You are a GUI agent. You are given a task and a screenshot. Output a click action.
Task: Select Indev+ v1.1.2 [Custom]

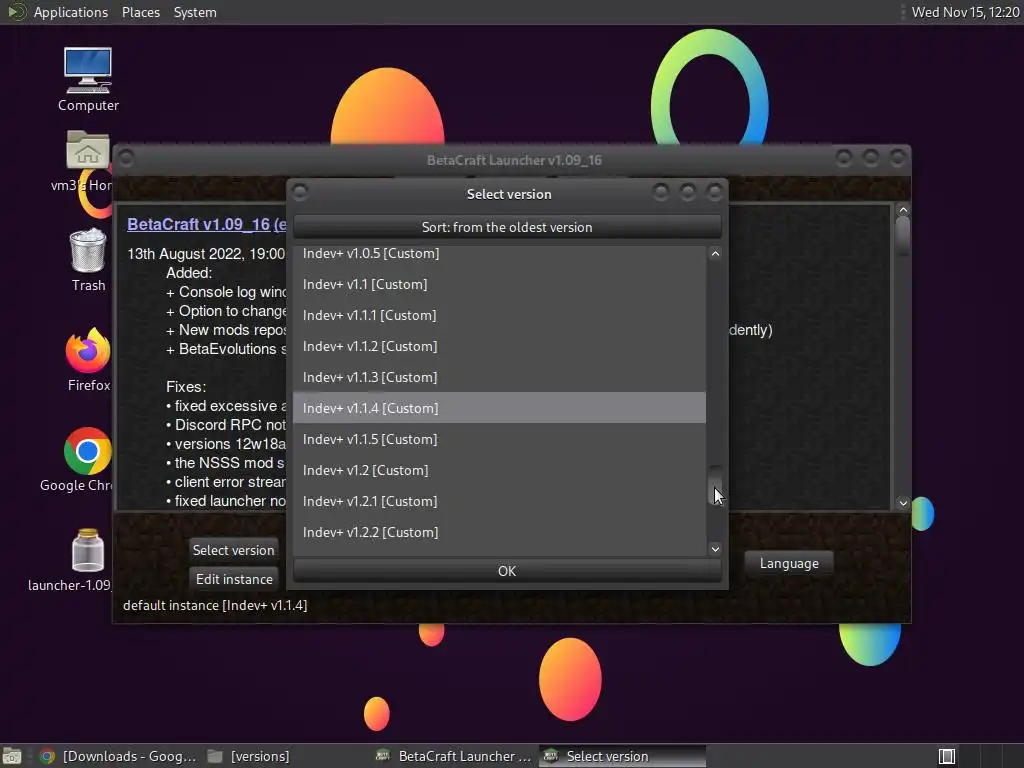(x=499, y=346)
